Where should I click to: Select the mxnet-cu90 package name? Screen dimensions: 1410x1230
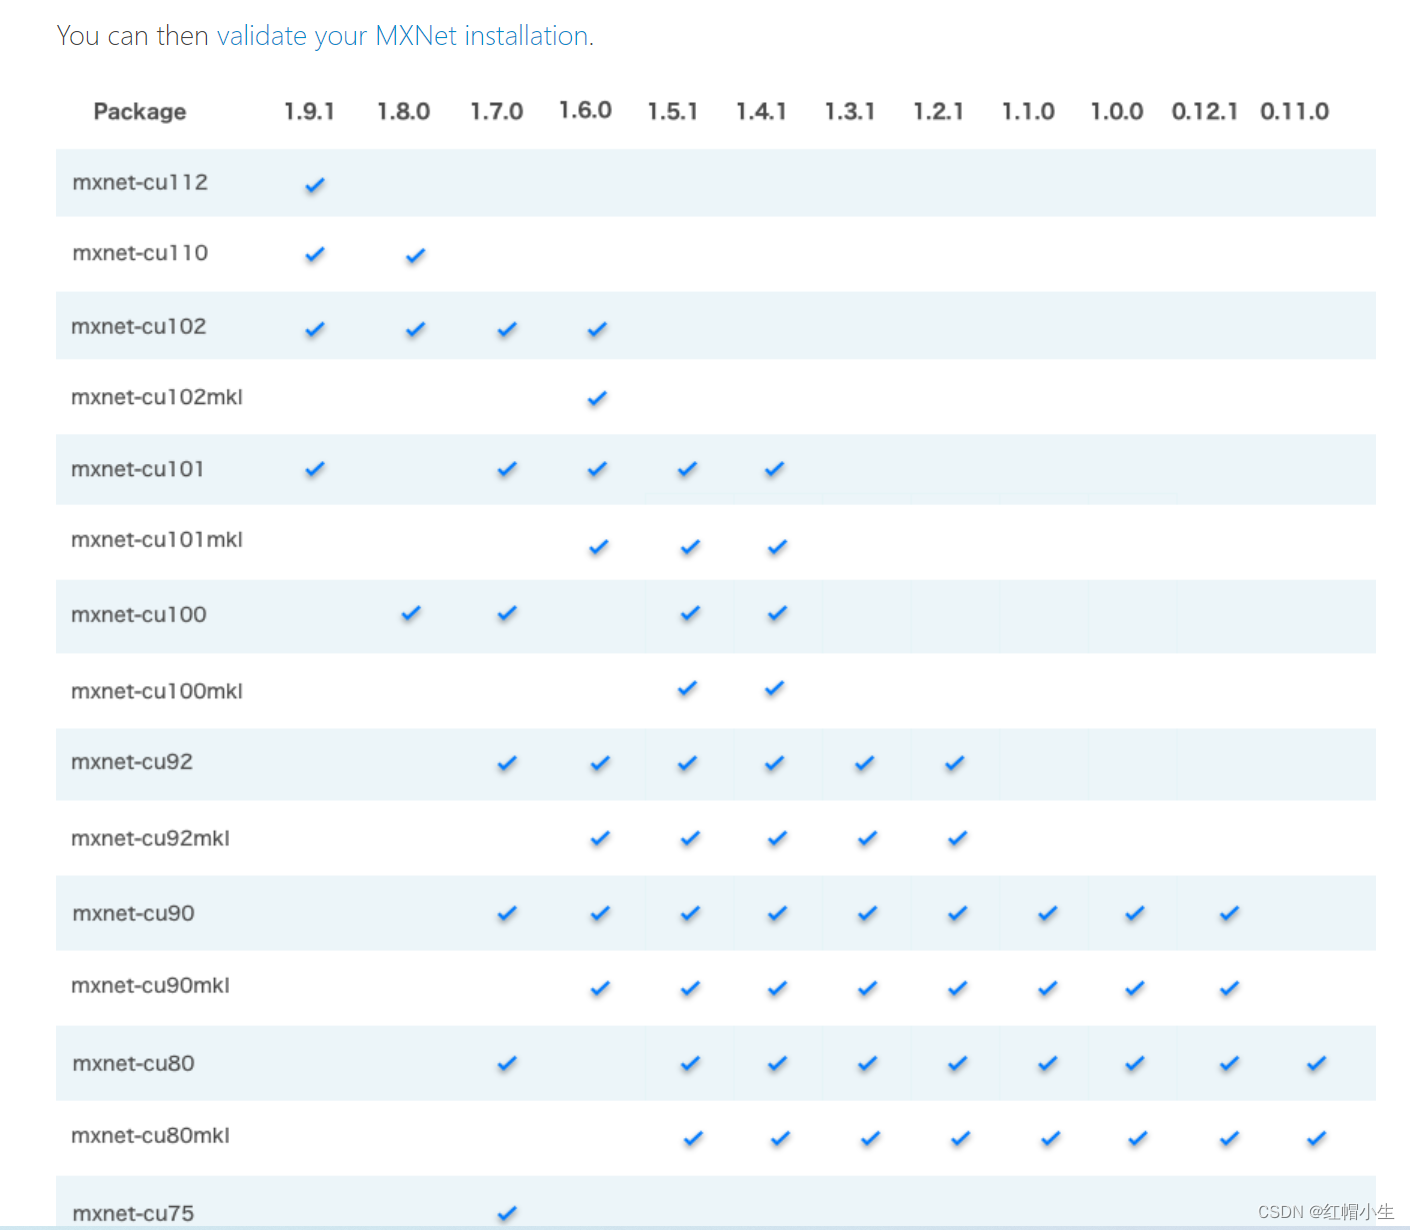(x=134, y=913)
